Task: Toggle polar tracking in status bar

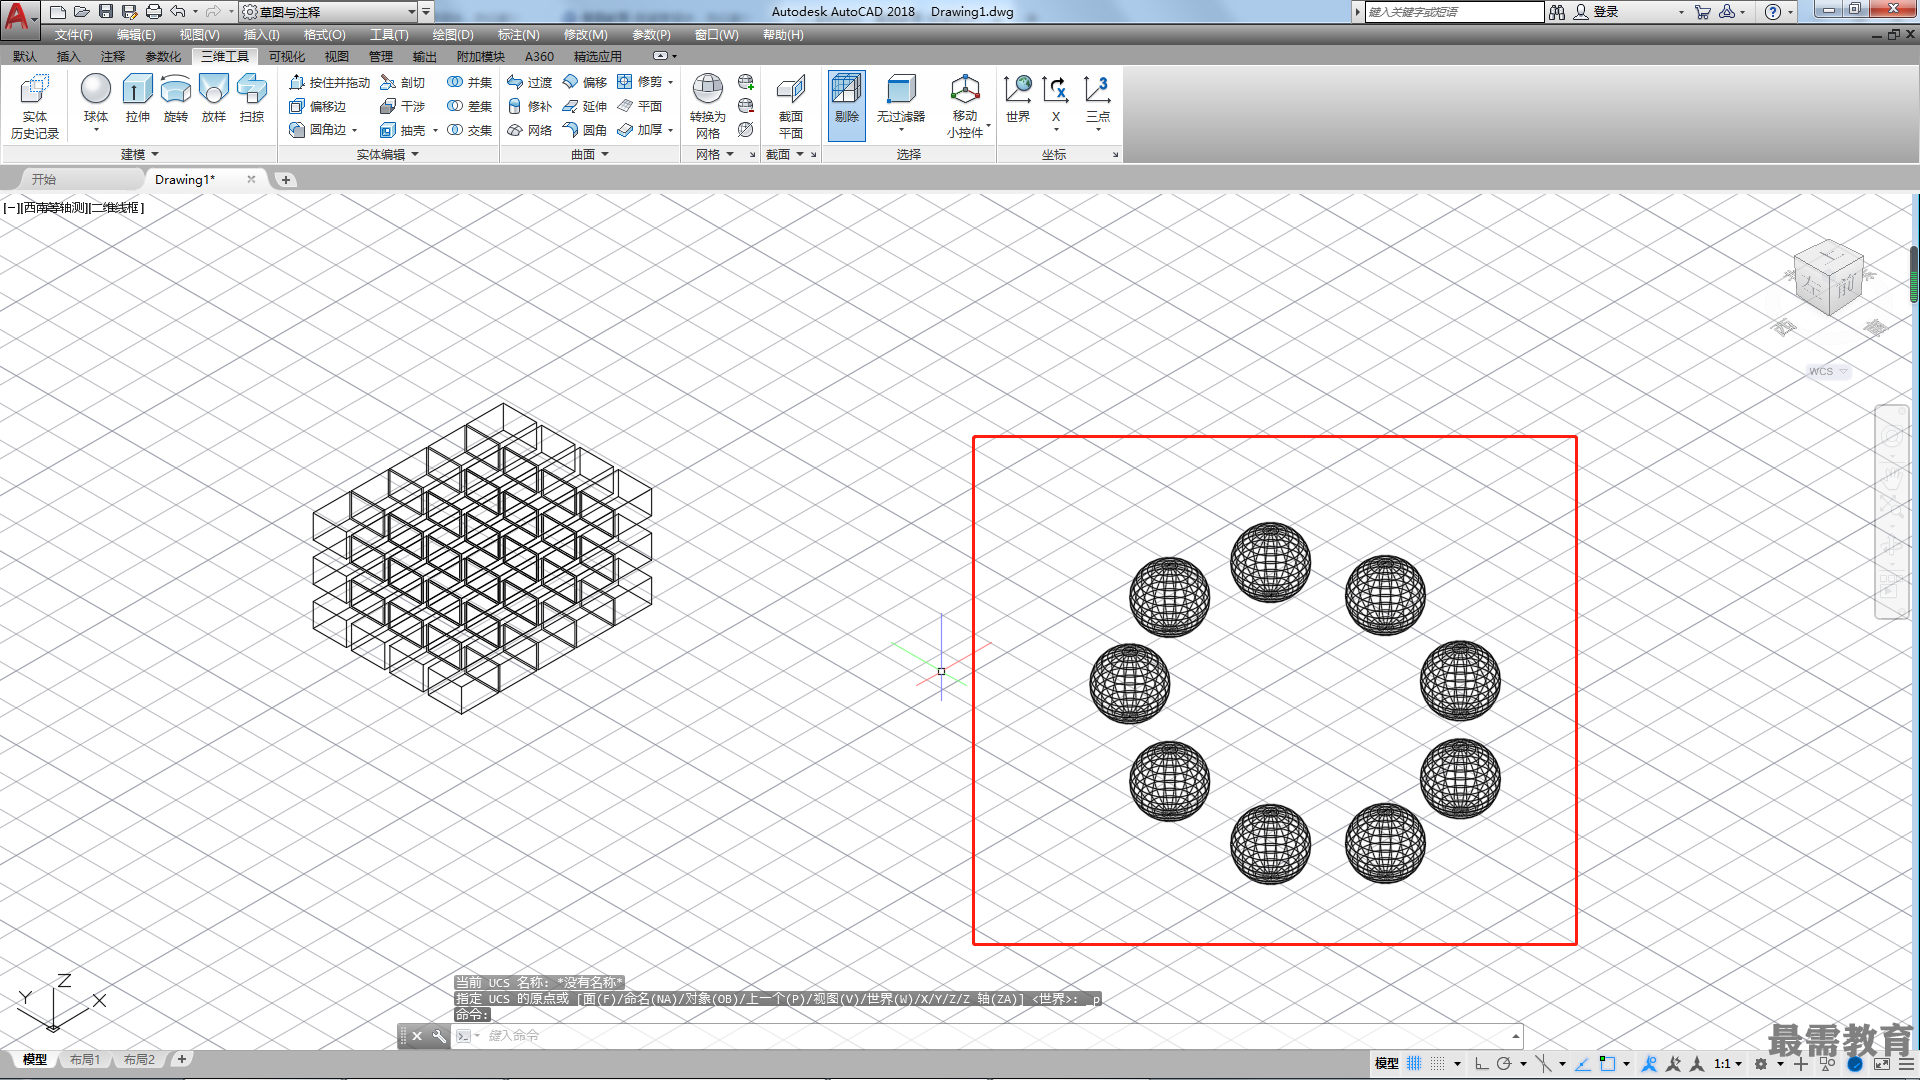Action: click(1504, 1063)
